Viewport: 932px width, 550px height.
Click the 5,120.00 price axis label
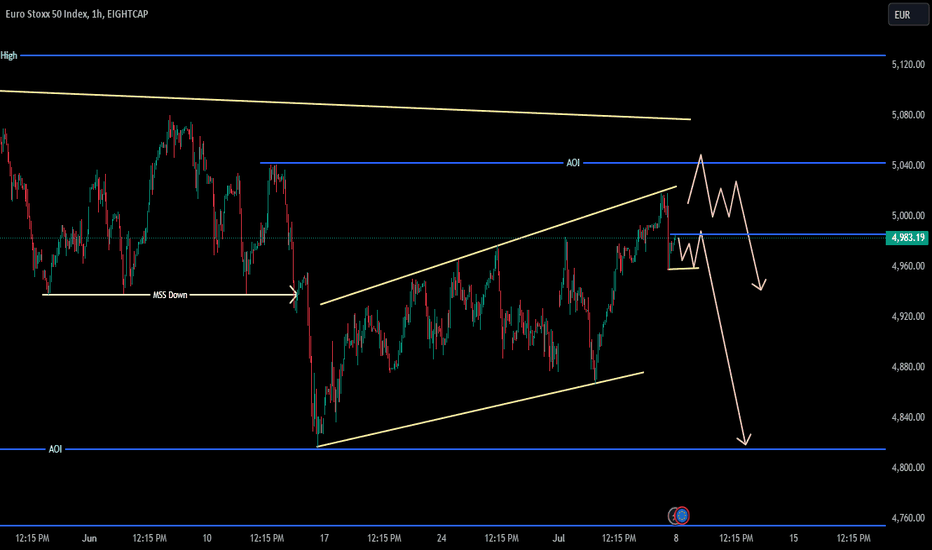click(x=908, y=64)
